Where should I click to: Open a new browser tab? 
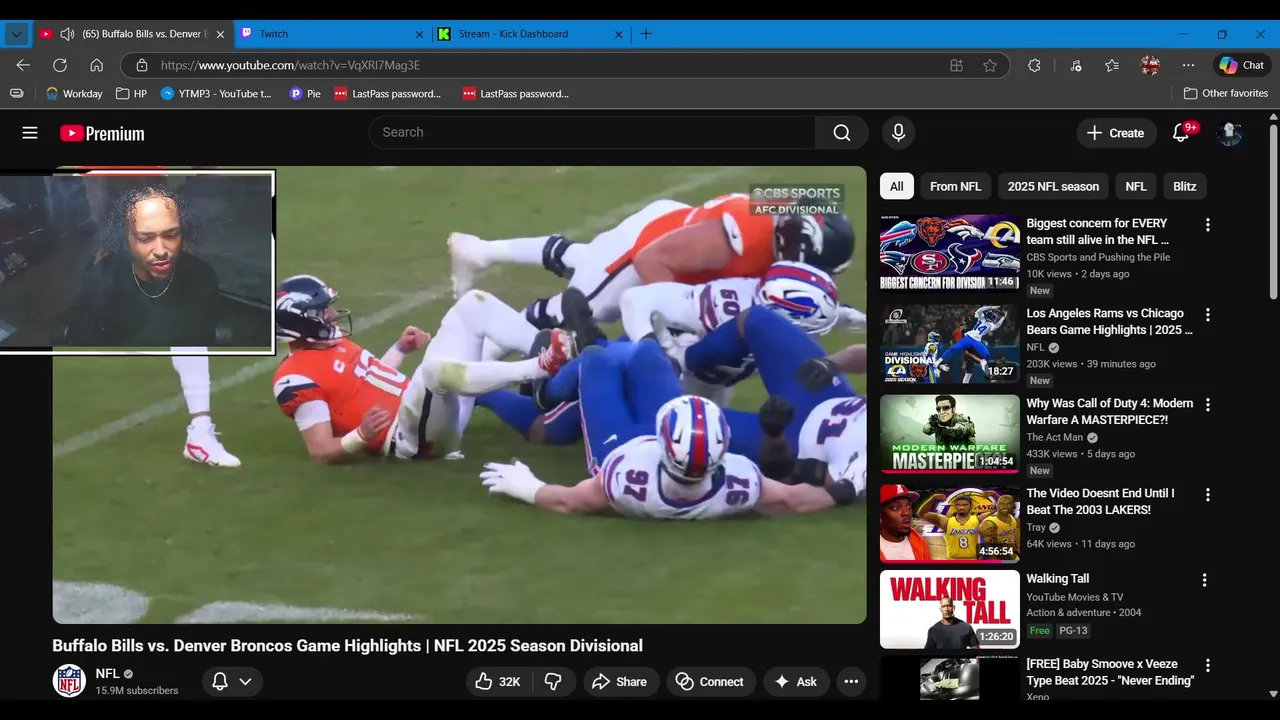[646, 34]
